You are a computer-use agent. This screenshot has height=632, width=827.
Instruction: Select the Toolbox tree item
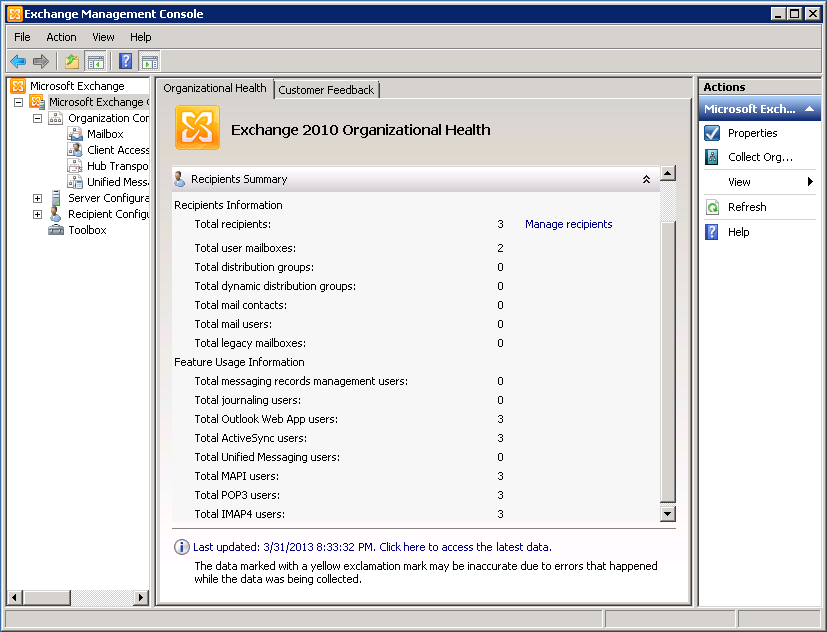(x=87, y=230)
